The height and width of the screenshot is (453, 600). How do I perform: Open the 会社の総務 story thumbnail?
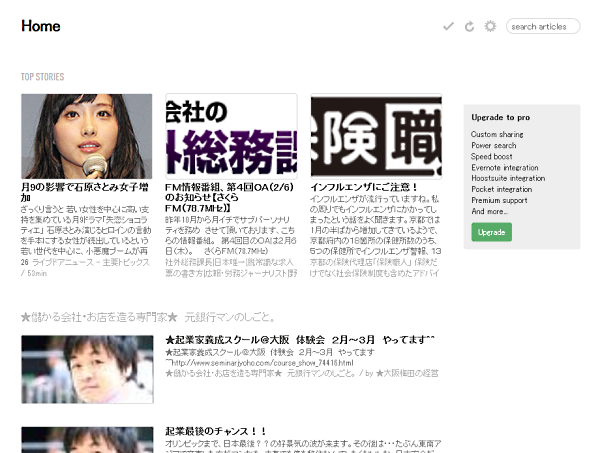(231, 136)
